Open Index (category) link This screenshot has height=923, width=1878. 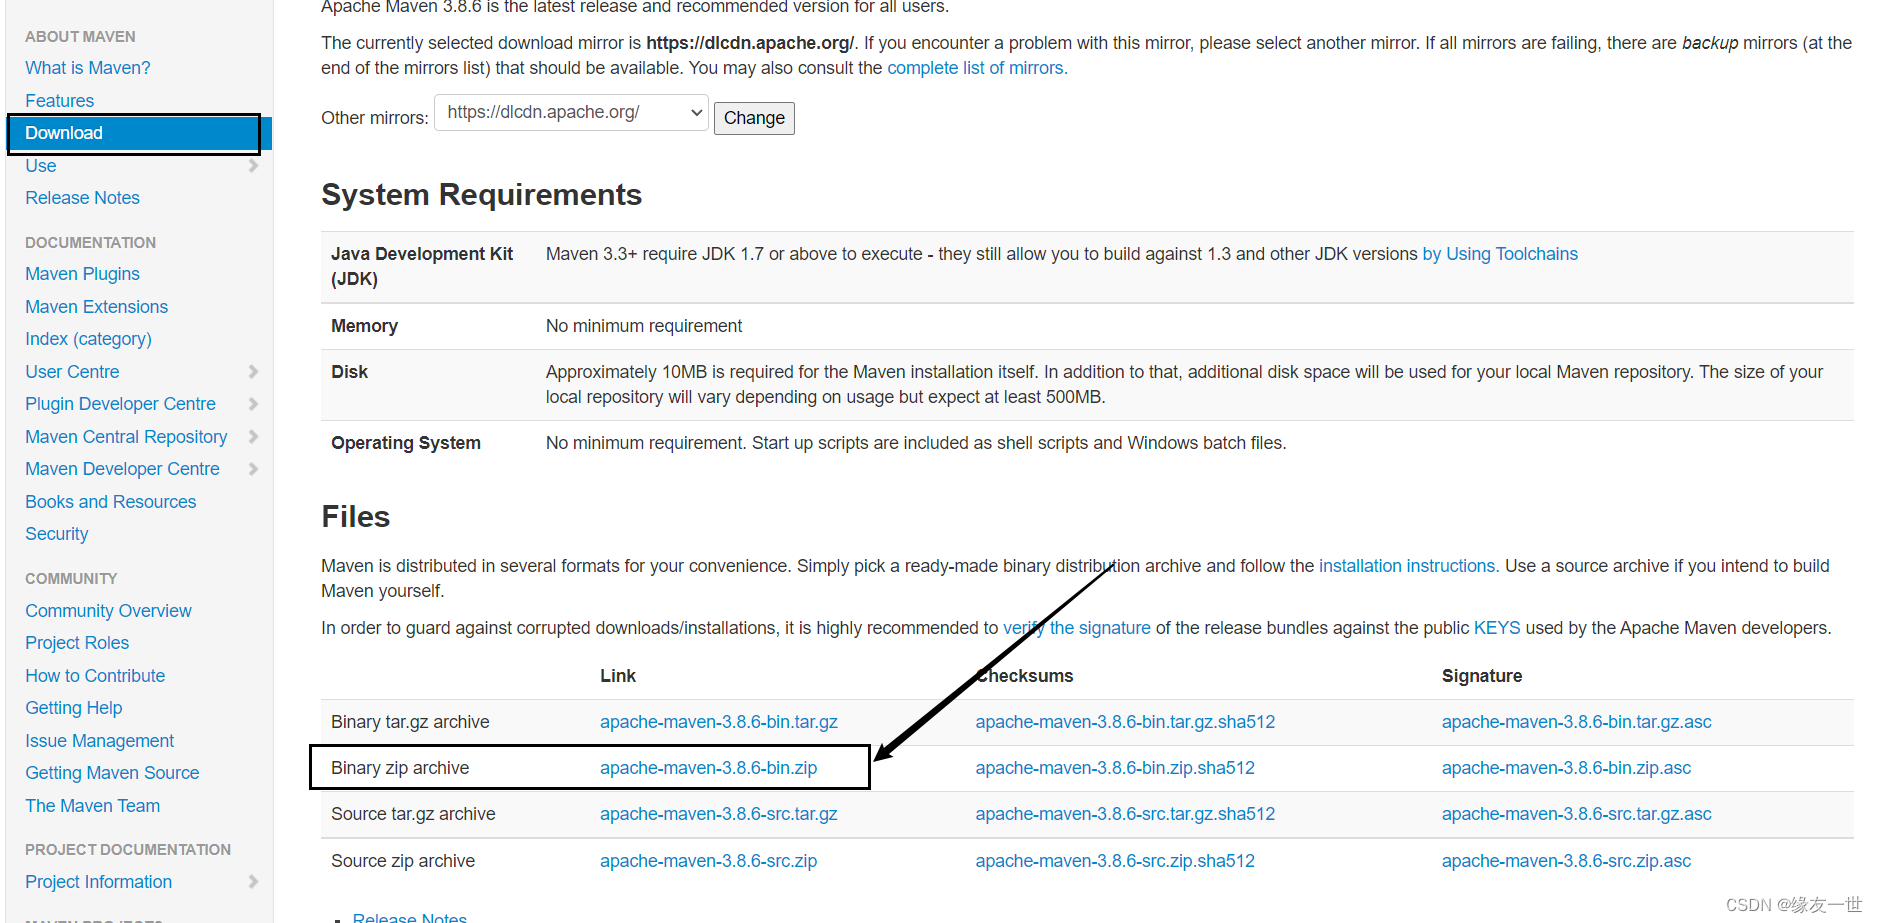[88, 339]
